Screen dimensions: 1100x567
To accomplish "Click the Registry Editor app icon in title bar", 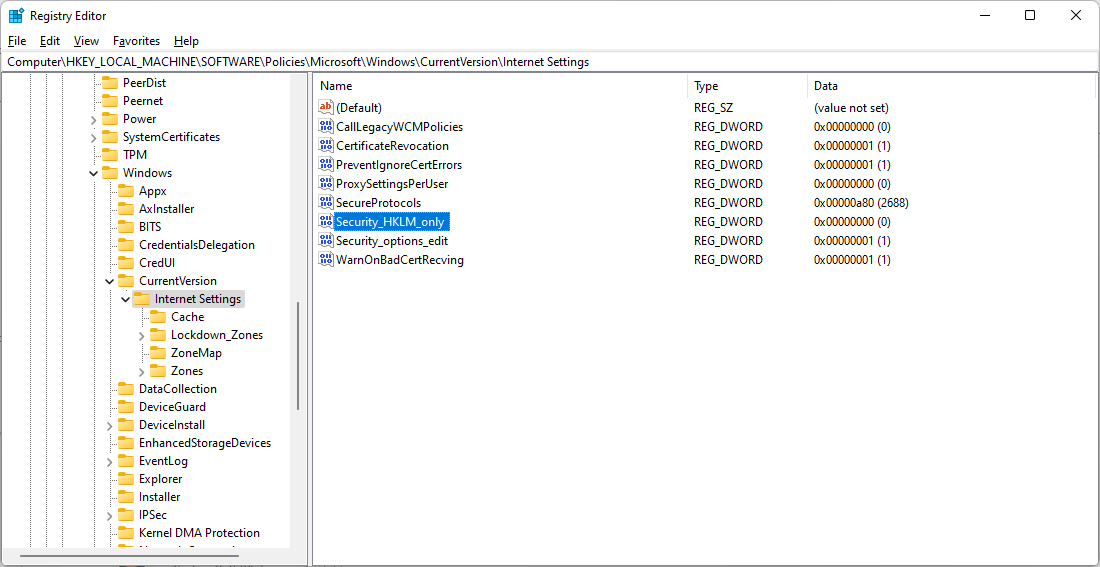I will tap(16, 16).
